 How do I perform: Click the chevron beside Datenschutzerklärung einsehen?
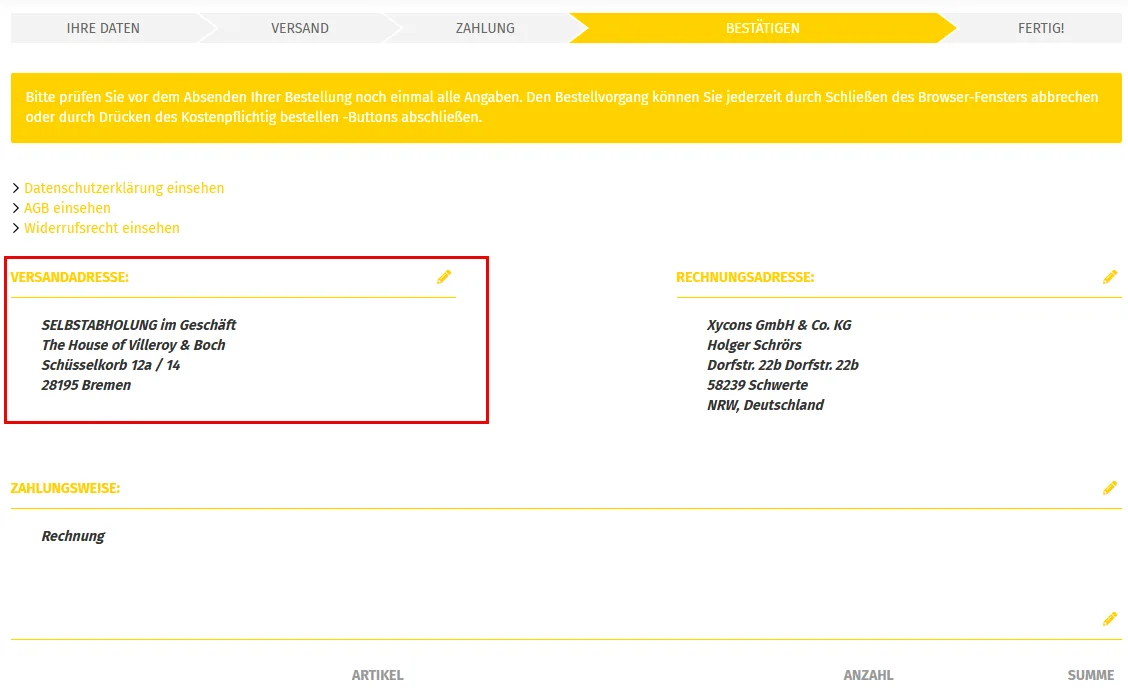click(x=16, y=188)
